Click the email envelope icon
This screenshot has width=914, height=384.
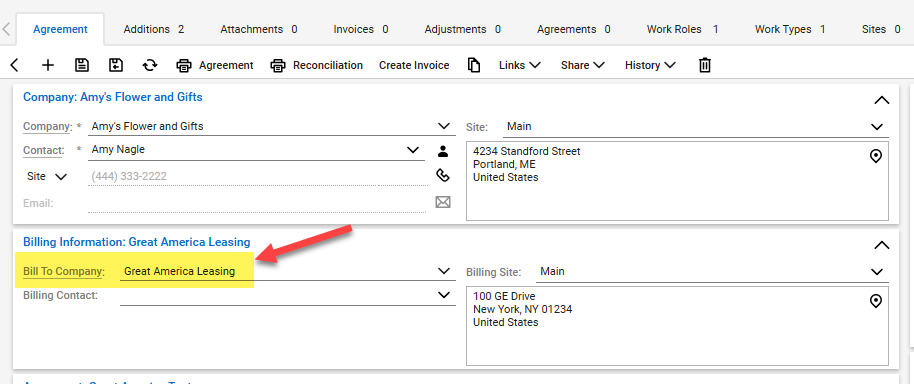click(443, 202)
